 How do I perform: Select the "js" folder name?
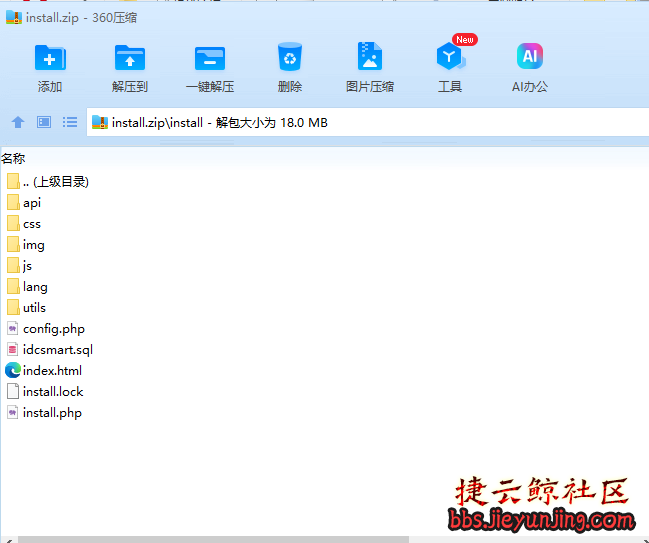(27, 266)
